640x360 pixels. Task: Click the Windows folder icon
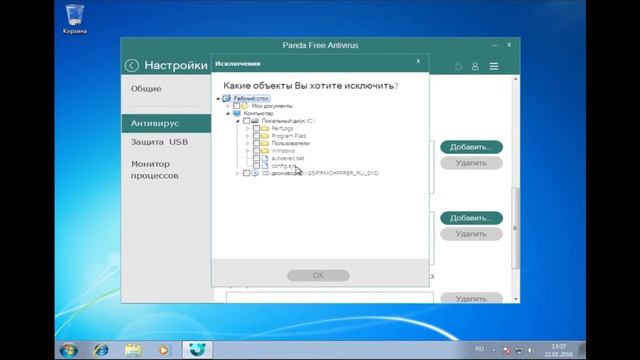264,151
